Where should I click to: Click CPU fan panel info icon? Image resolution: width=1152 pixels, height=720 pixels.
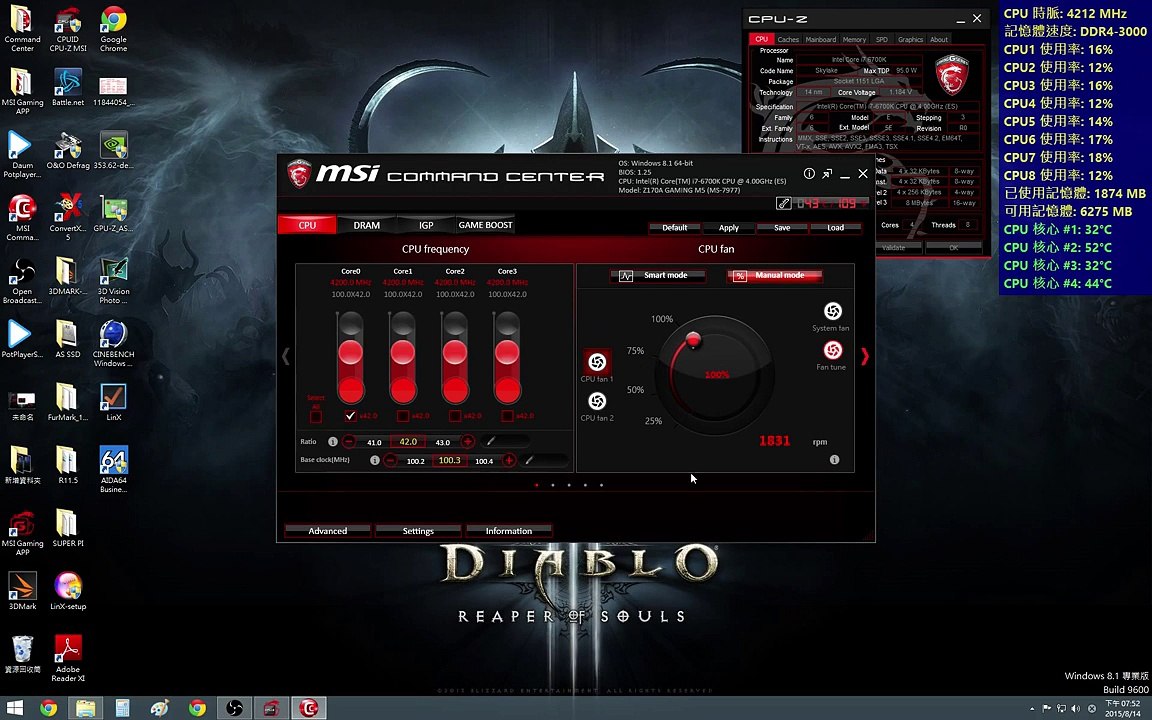pyautogui.click(x=835, y=459)
